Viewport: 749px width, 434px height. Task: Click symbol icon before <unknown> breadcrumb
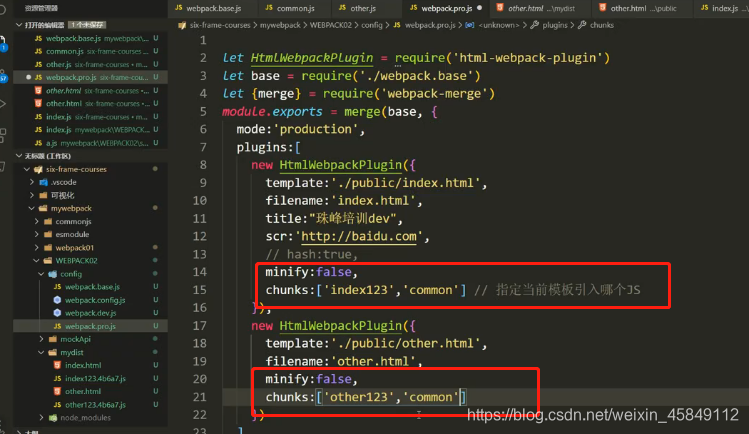click(x=470, y=25)
